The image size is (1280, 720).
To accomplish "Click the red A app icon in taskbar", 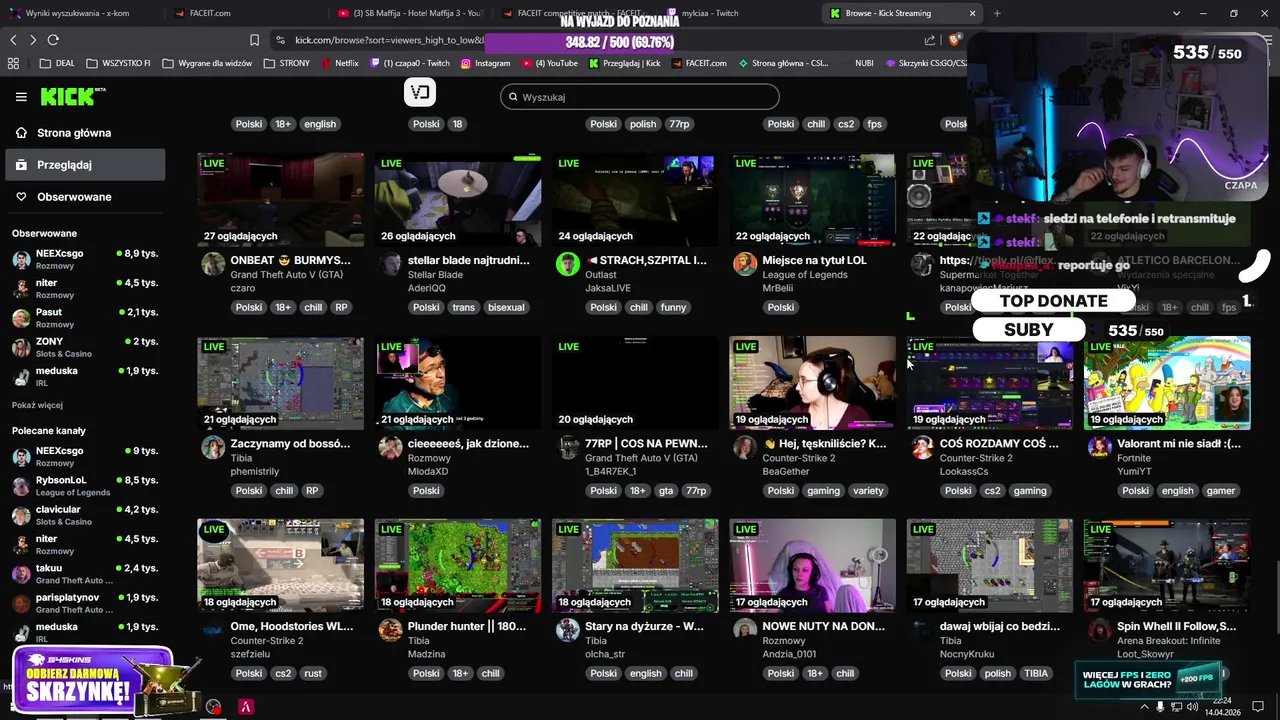I will (x=246, y=707).
